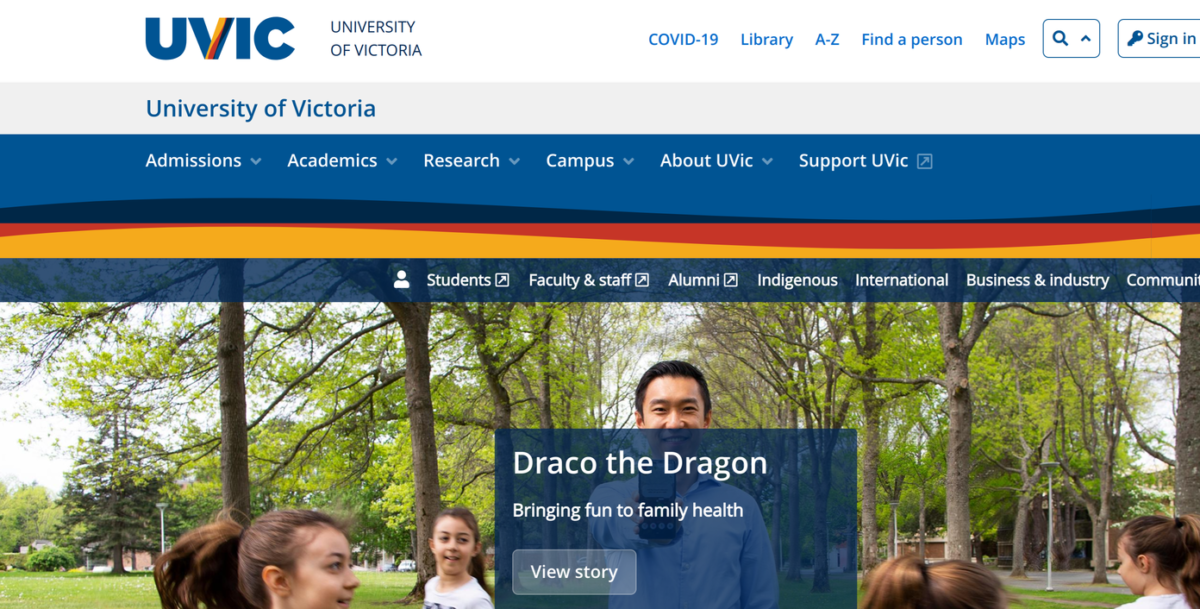Image resolution: width=1200 pixels, height=609 pixels.
Task: Click the View story button
Action: (574, 572)
